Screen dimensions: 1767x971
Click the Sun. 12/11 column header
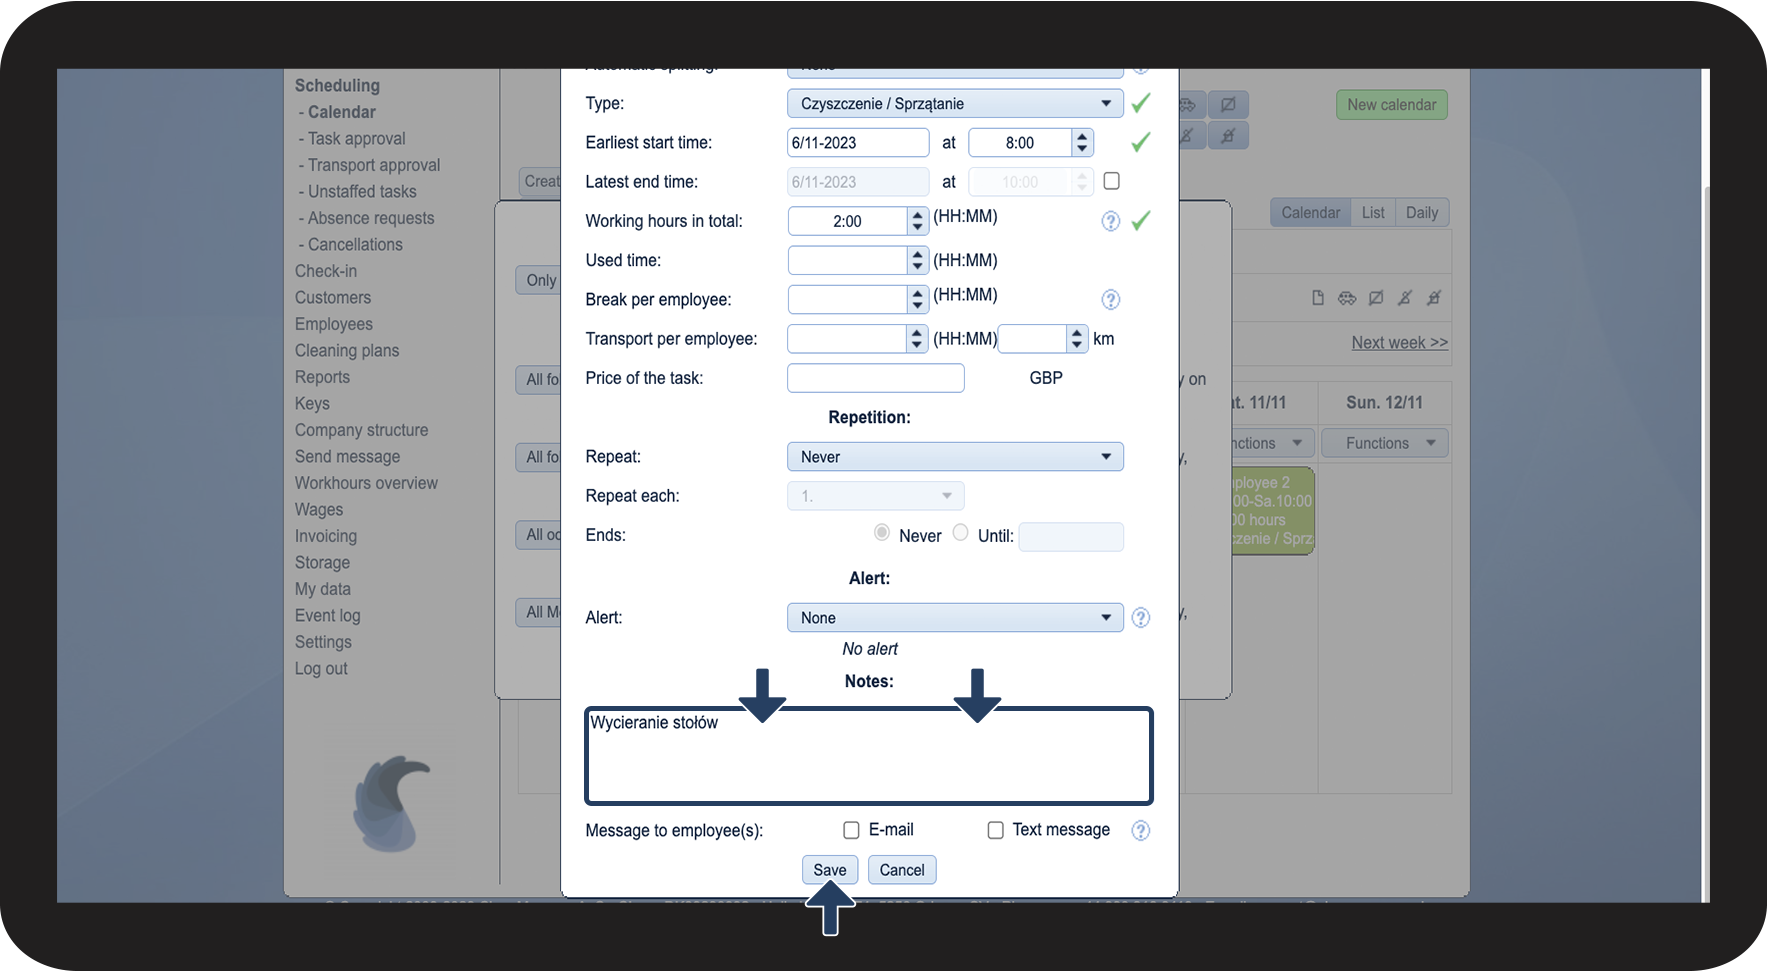click(x=1384, y=403)
